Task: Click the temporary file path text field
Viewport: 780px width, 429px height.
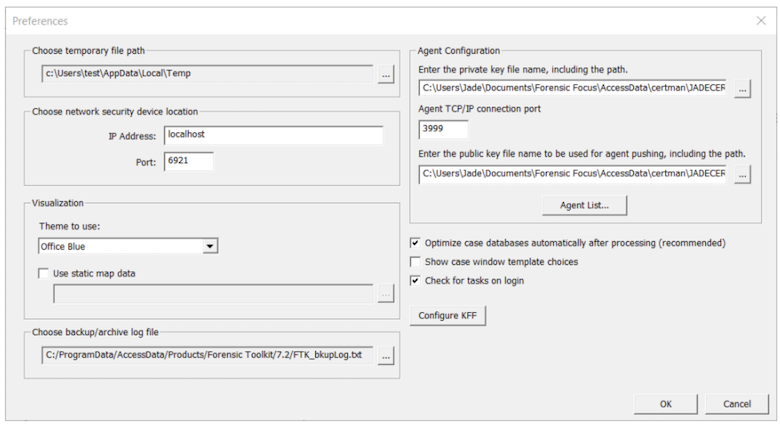Action: point(207,74)
